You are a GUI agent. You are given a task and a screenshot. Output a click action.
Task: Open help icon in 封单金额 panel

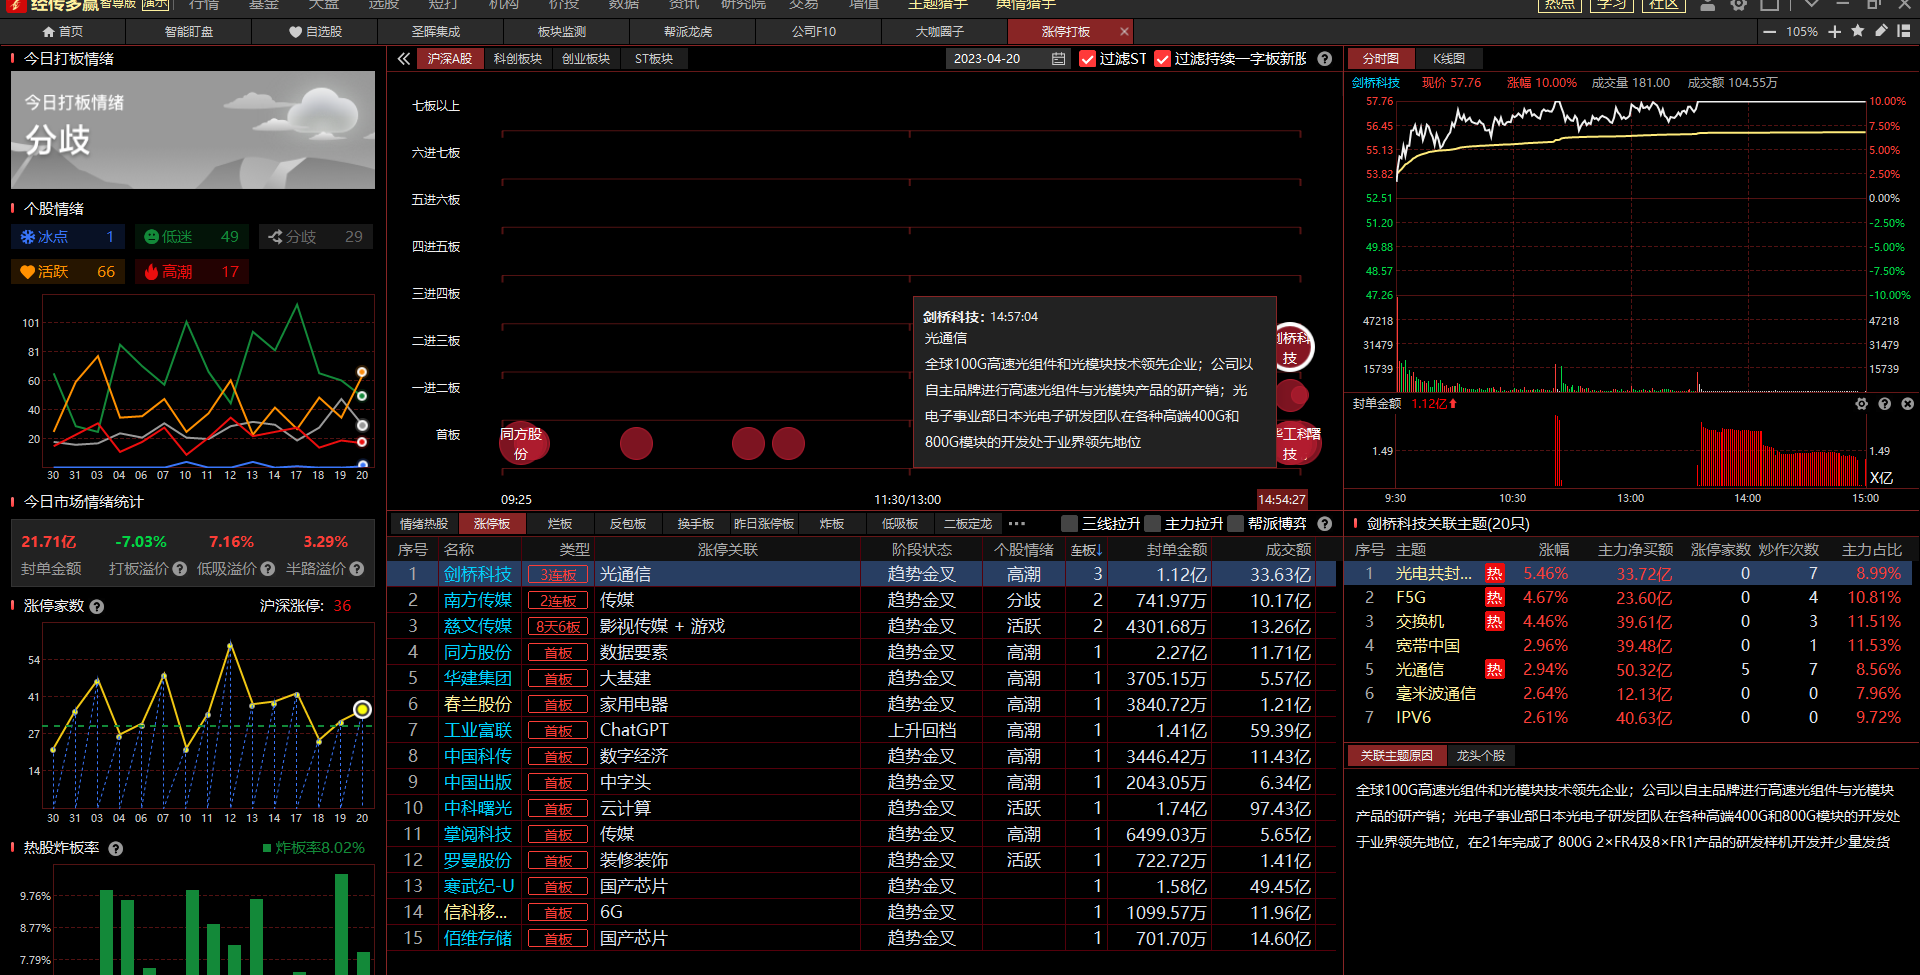(1884, 404)
